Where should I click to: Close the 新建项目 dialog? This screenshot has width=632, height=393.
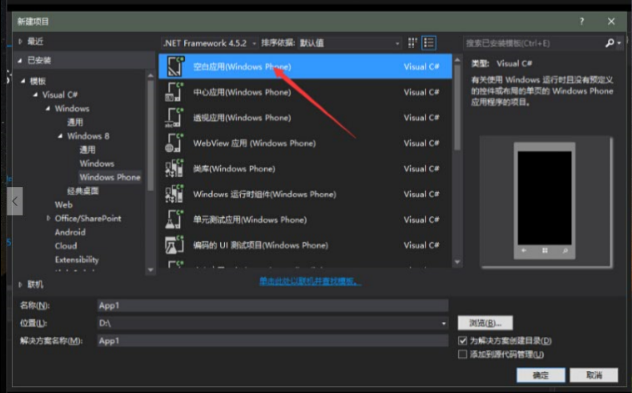coord(611,21)
